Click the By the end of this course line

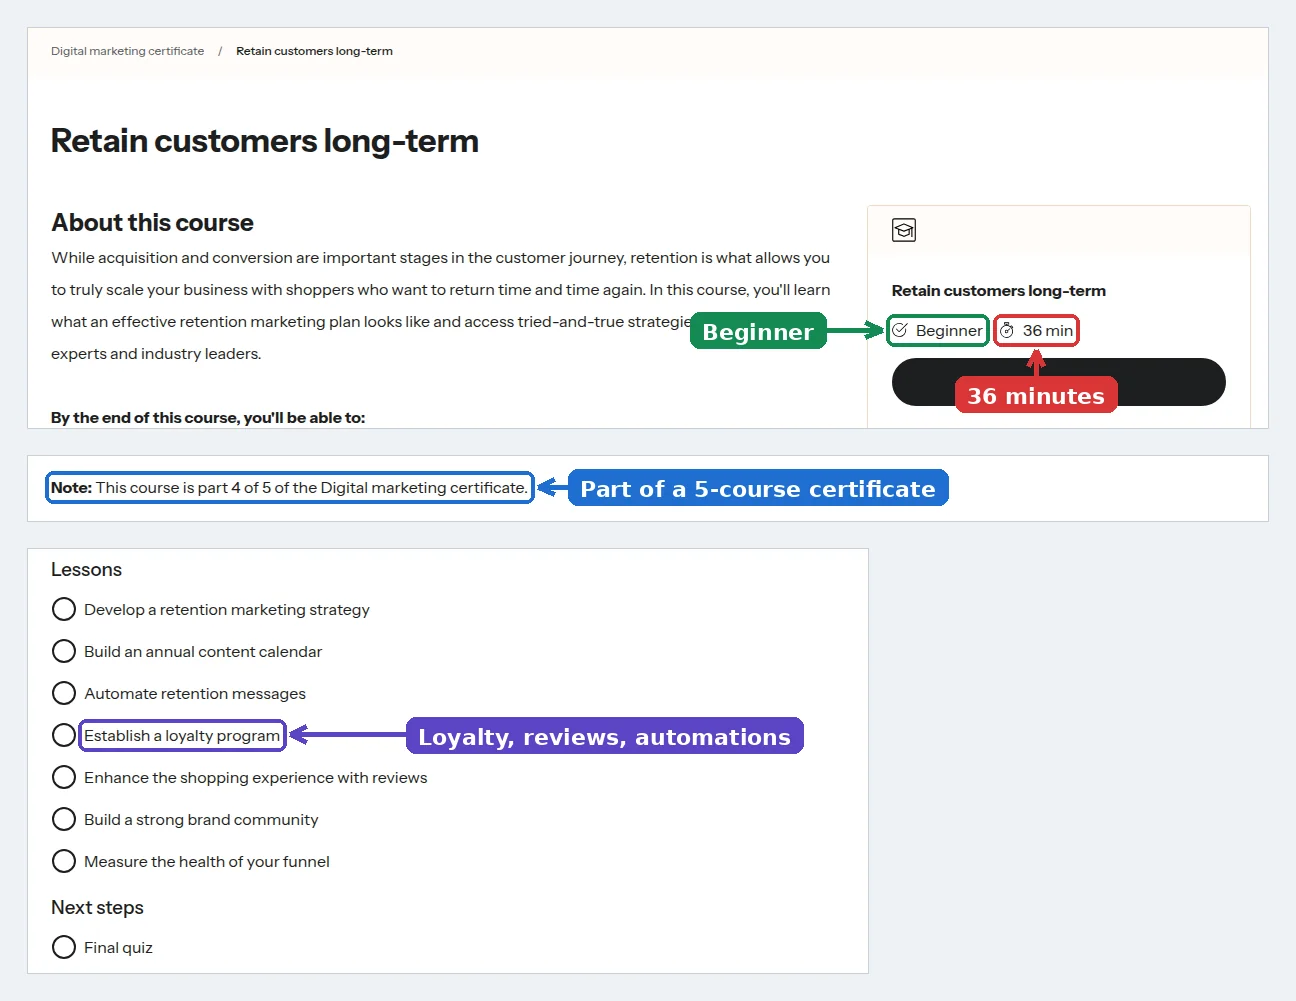pyautogui.click(x=208, y=418)
